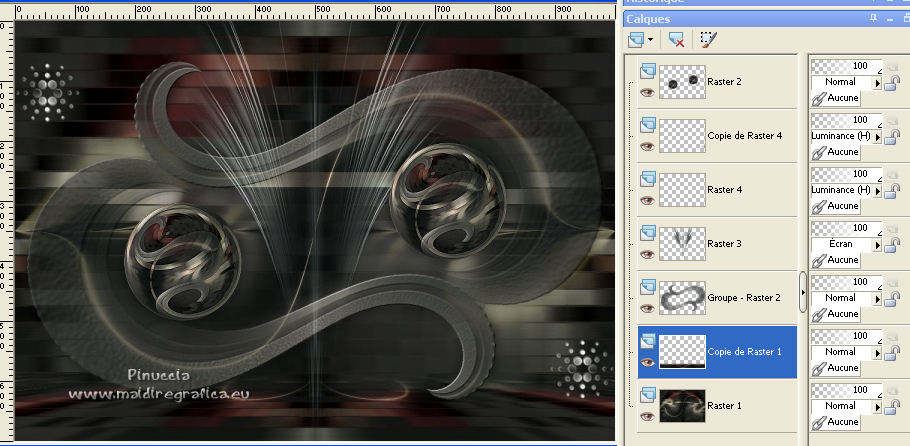Click link-group Aucune icon for Groupe - Raster 2
The image size is (910, 446).
point(819,314)
